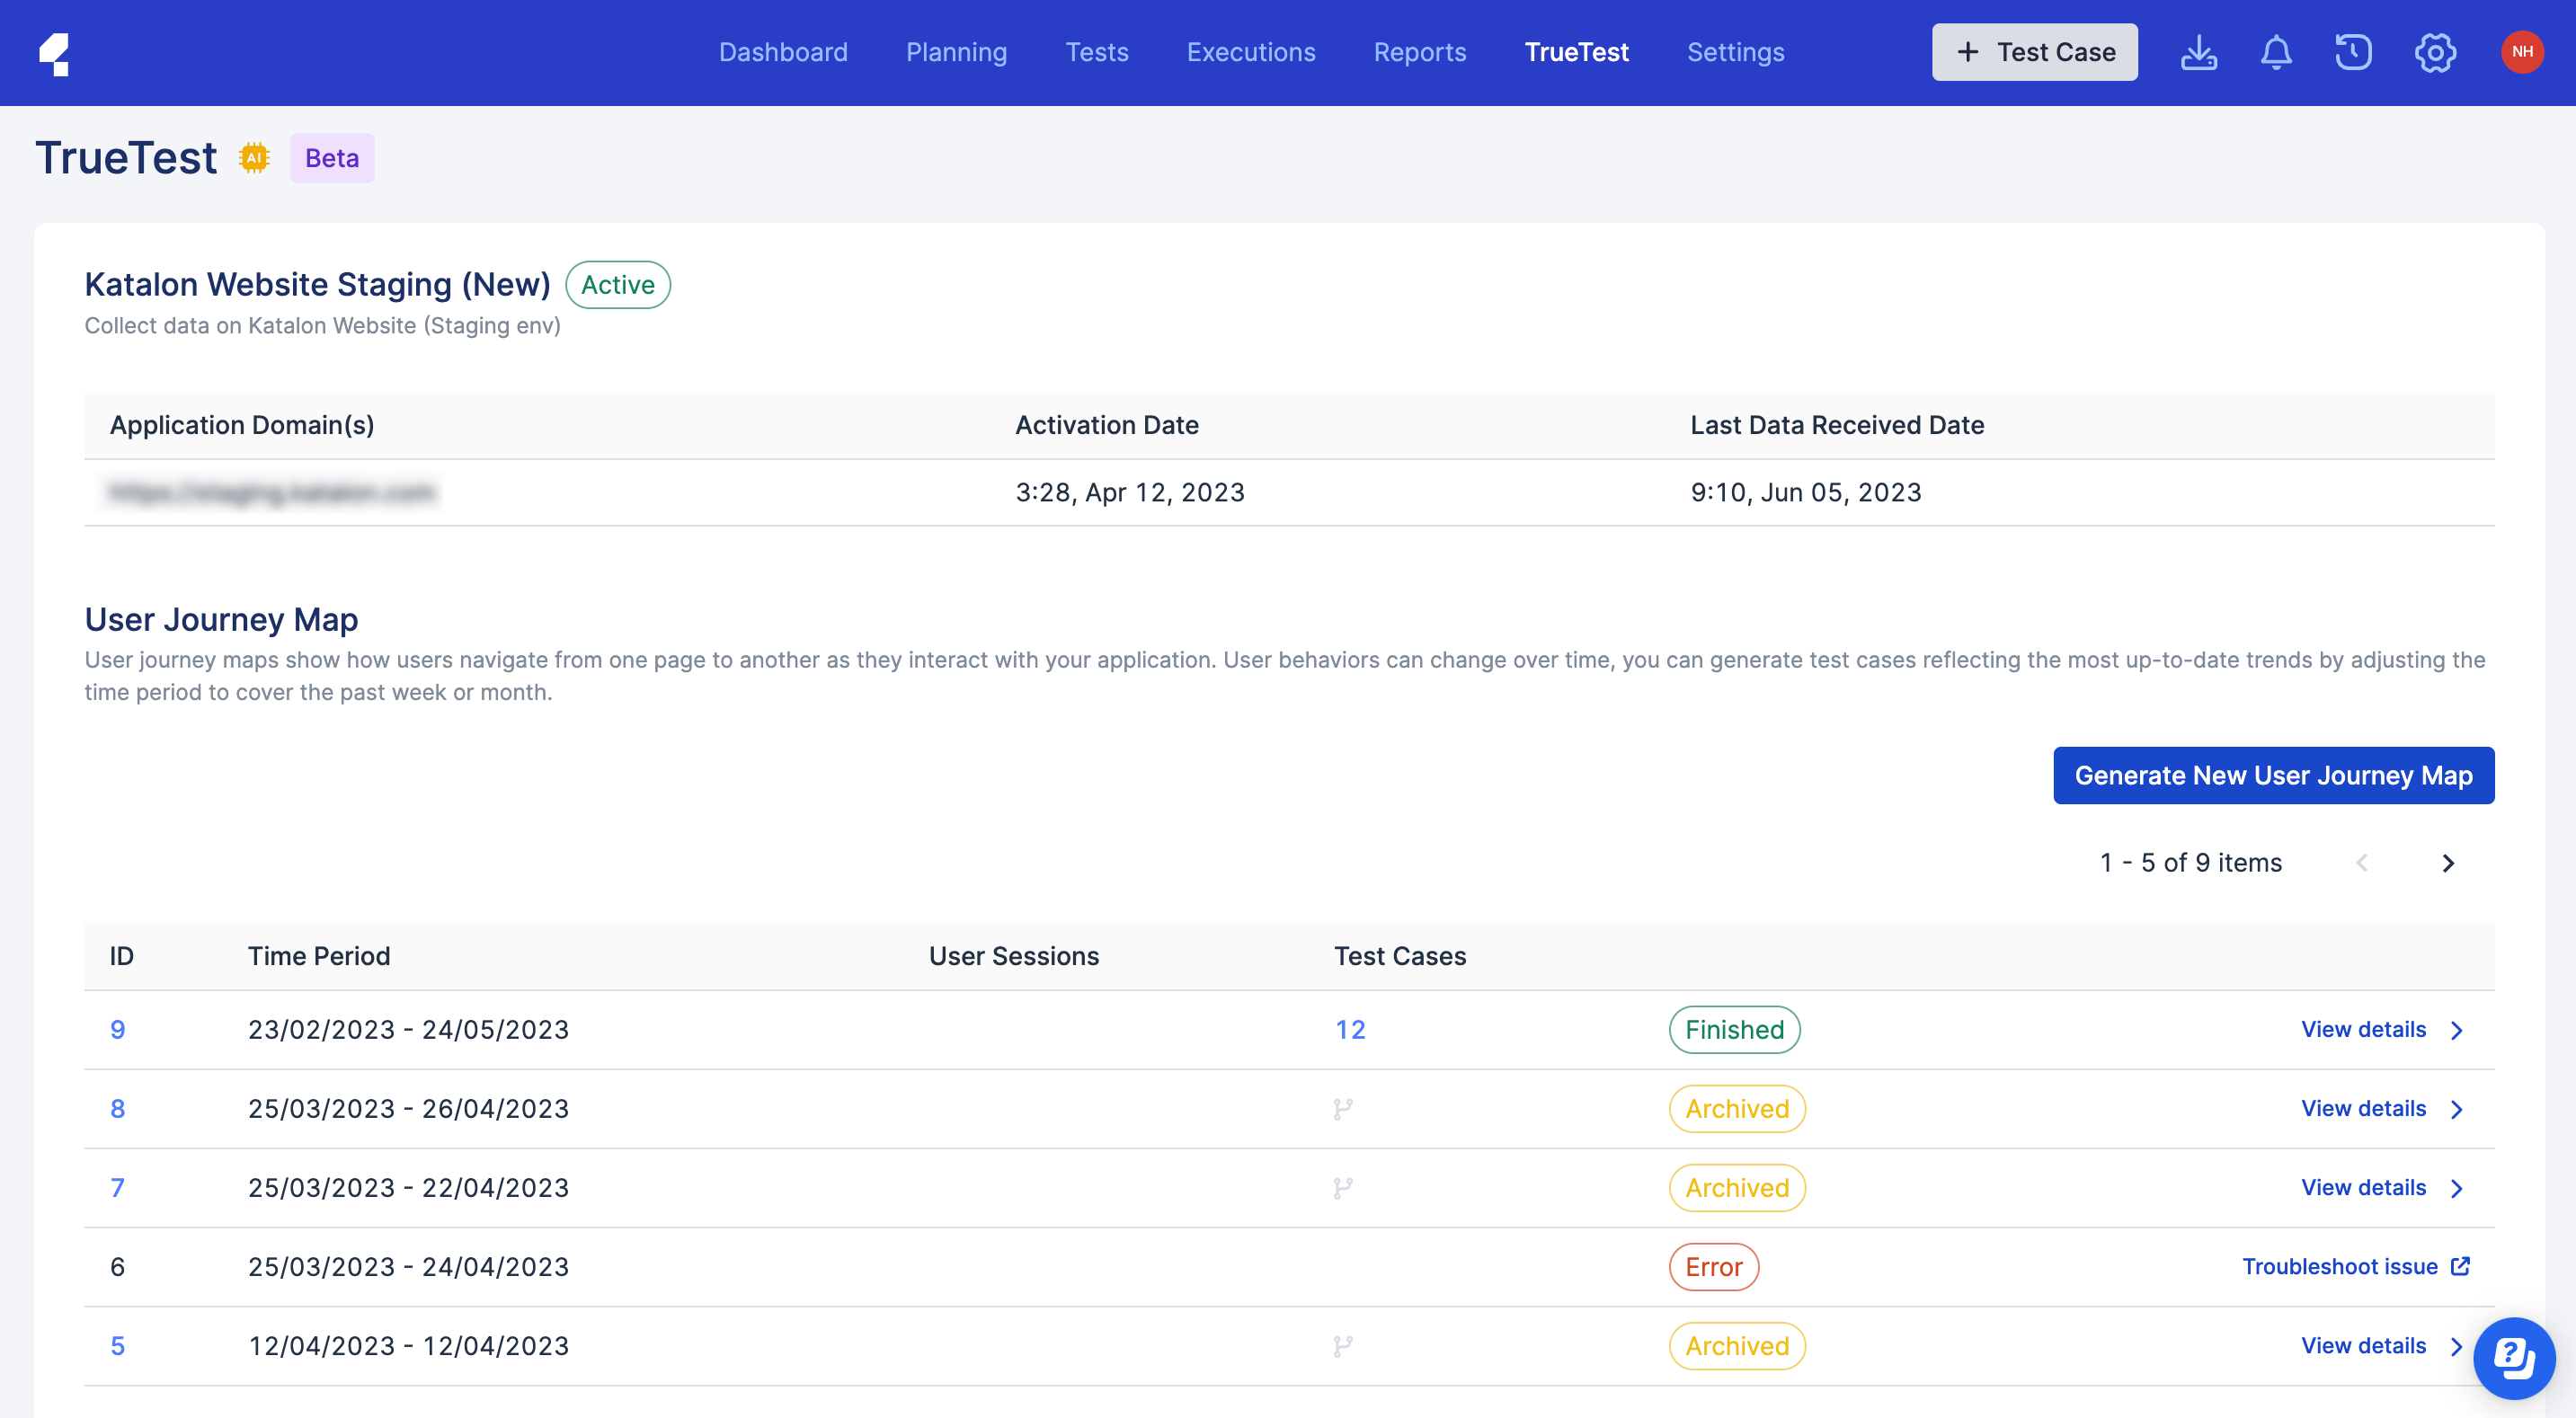The image size is (2576, 1418).
Task: Open the Settings tab
Action: 1735,52
